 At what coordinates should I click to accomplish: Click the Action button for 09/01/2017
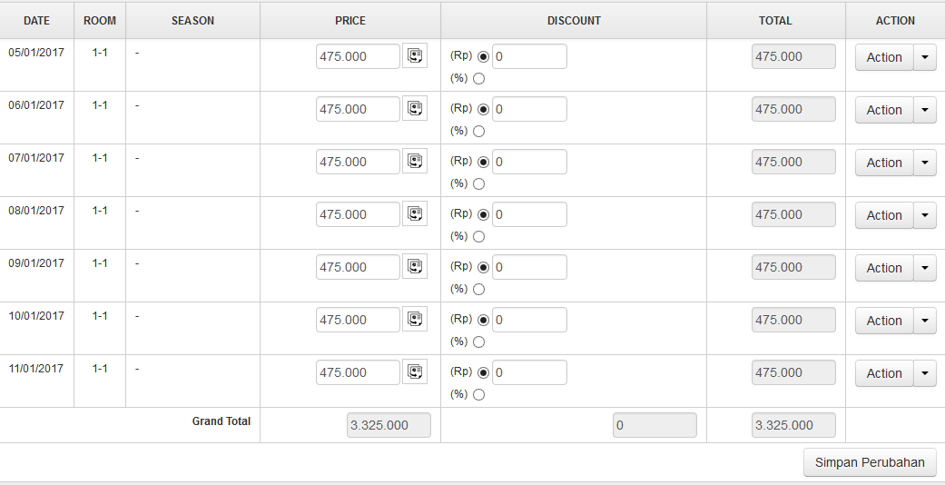(x=884, y=268)
